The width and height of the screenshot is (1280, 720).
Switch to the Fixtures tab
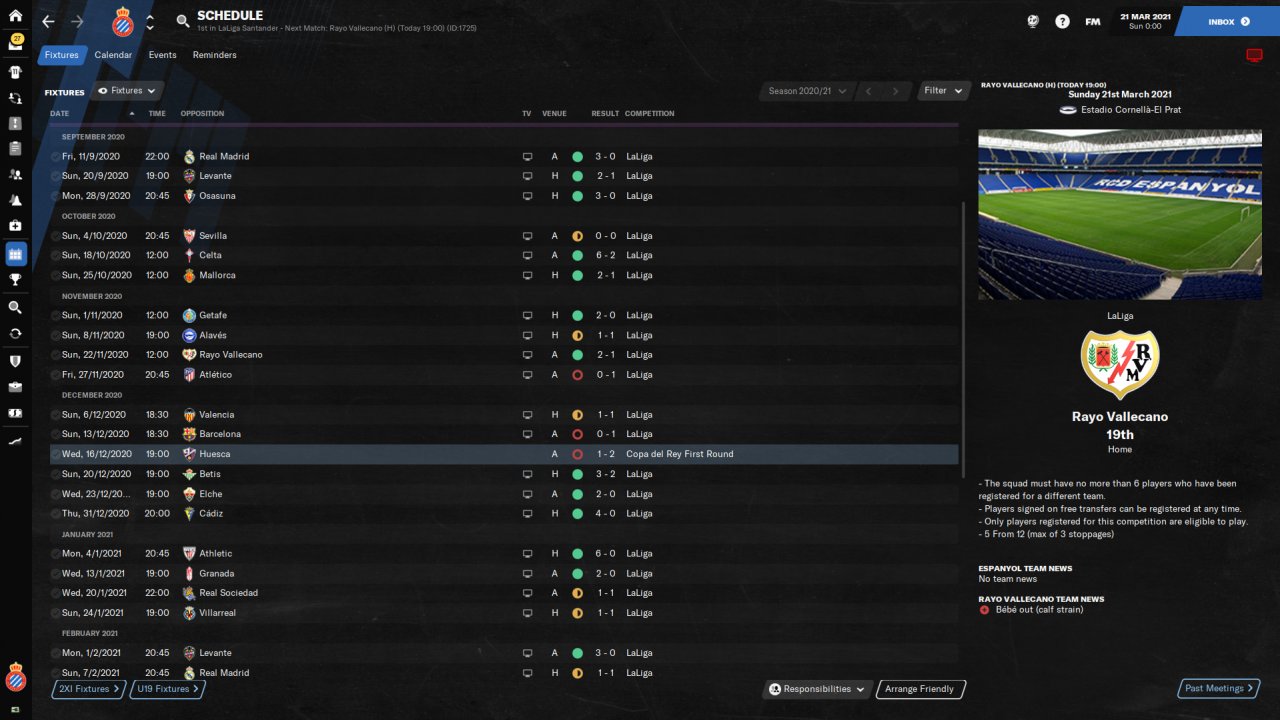tap(61, 55)
